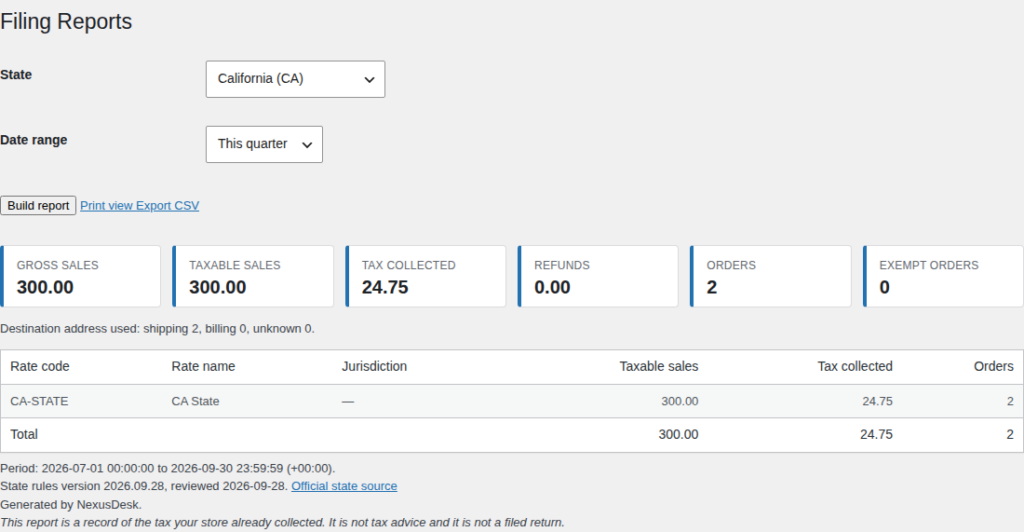
Task: Click the Destination address used line
Action: (x=157, y=329)
